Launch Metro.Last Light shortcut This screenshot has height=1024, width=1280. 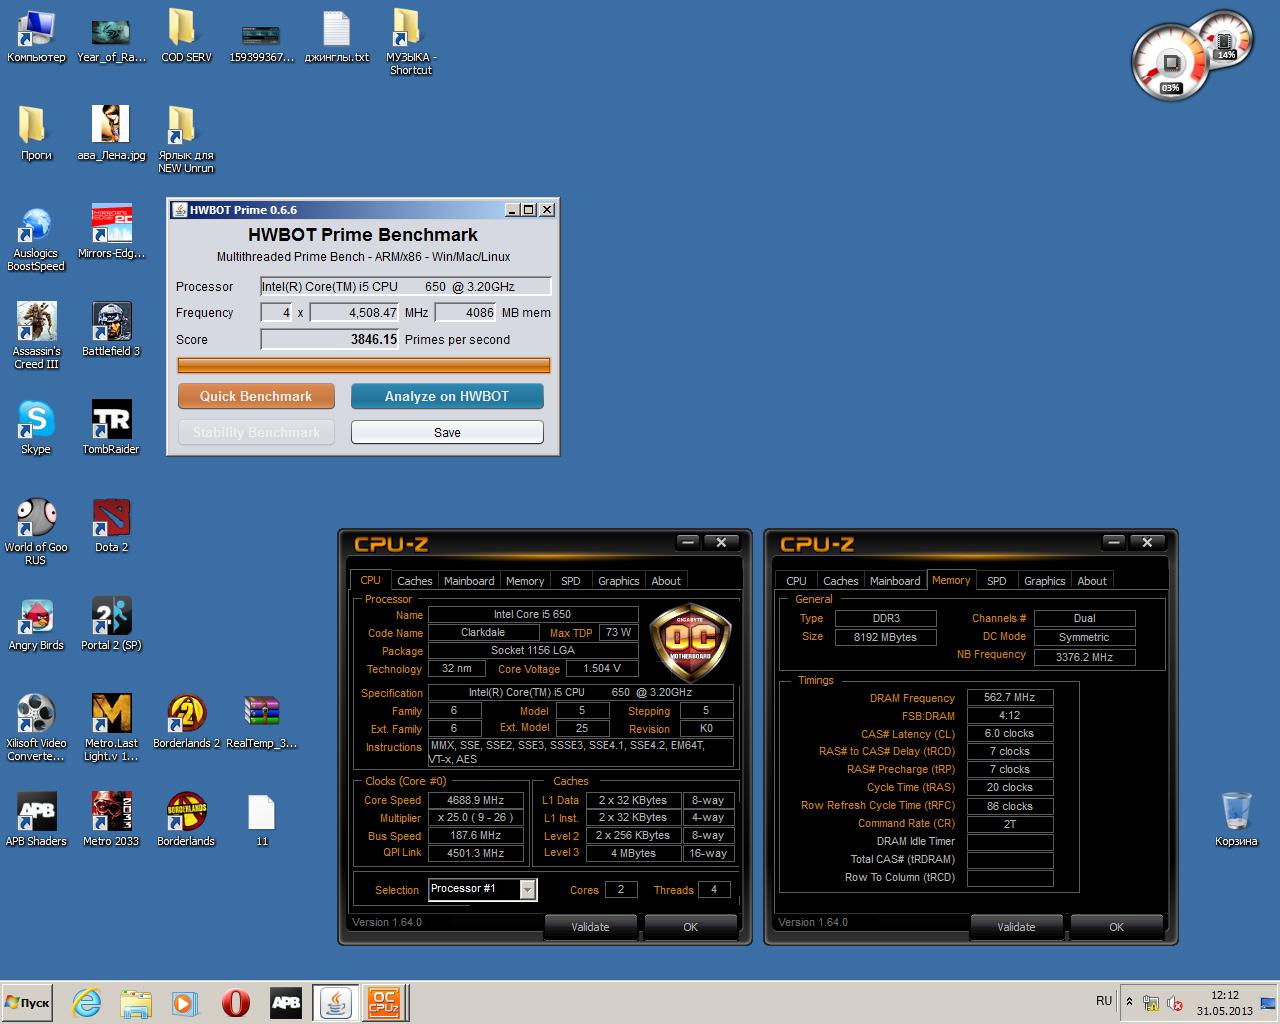click(111, 728)
